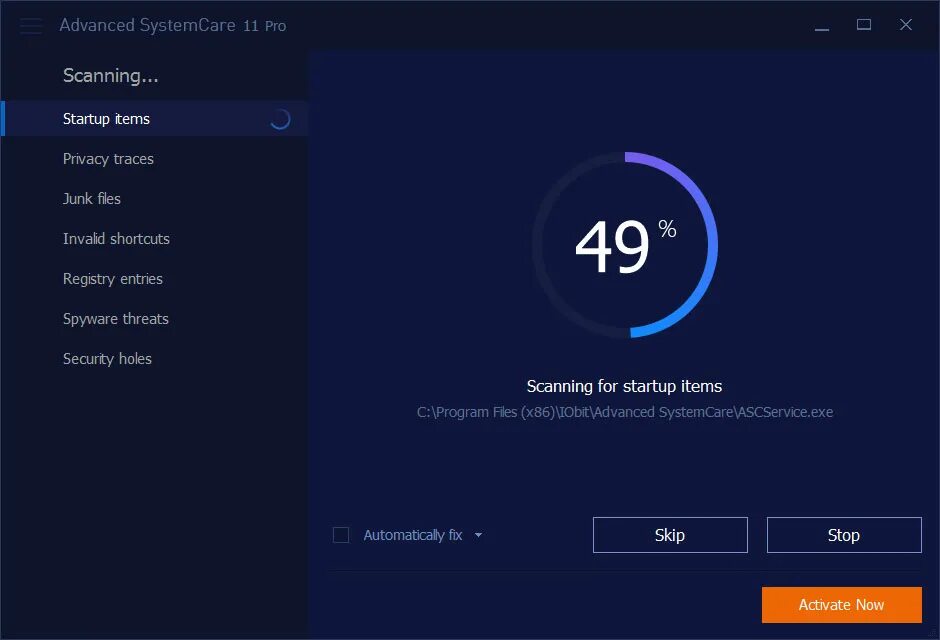
Task: Close the Advanced SystemCare window
Action: (906, 25)
